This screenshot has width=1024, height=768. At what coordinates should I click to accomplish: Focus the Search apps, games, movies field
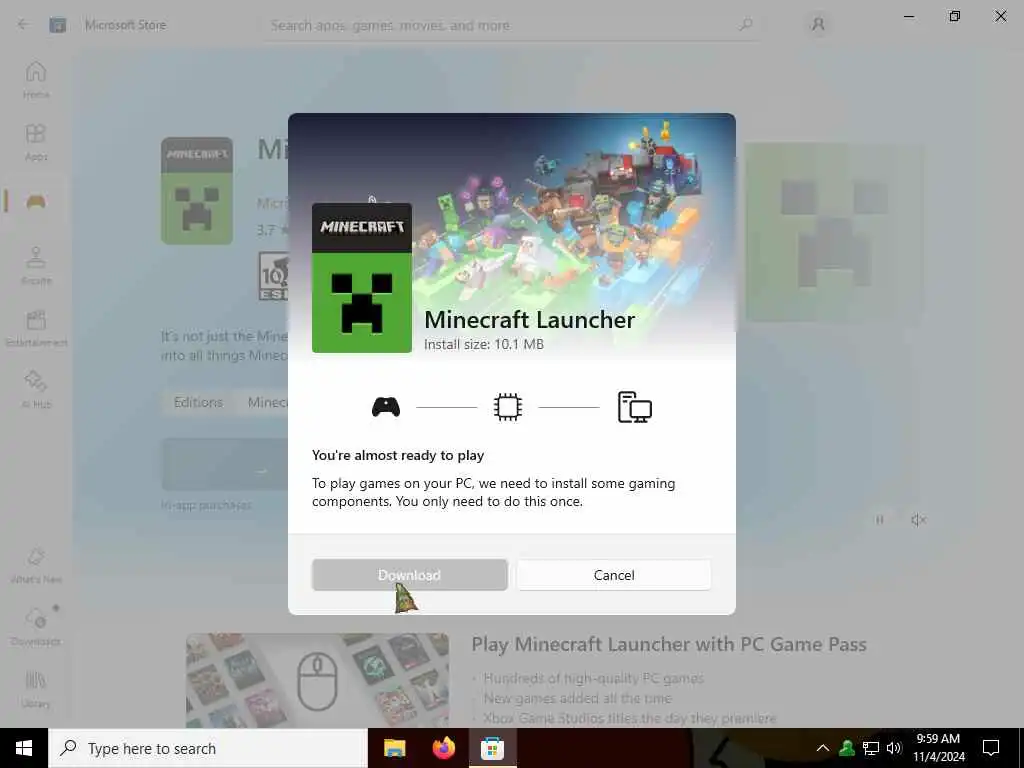(512, 25)
